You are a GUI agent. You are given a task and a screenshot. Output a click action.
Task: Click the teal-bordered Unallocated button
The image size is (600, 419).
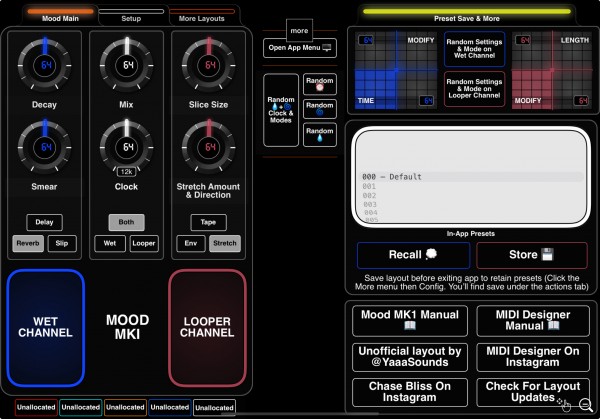[81, 408]
